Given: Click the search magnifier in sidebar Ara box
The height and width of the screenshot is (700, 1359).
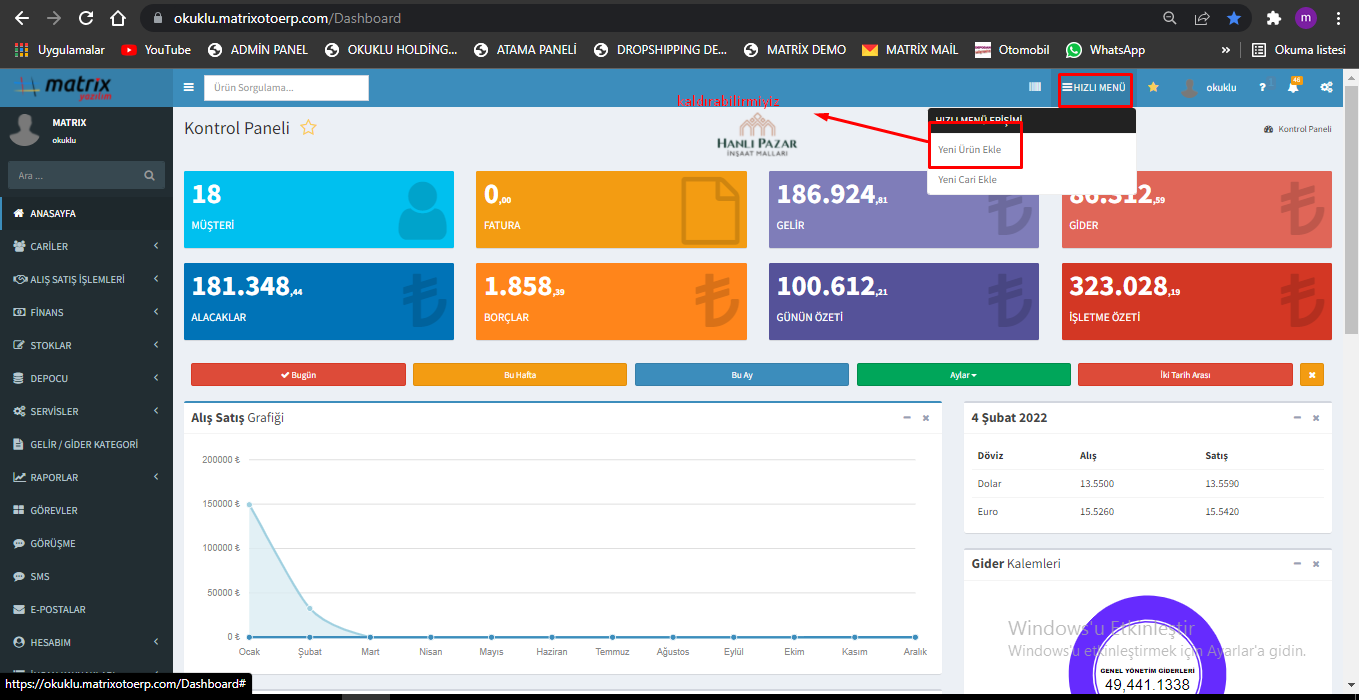Looking at the screenshot, I should click(x=149, y=176).
